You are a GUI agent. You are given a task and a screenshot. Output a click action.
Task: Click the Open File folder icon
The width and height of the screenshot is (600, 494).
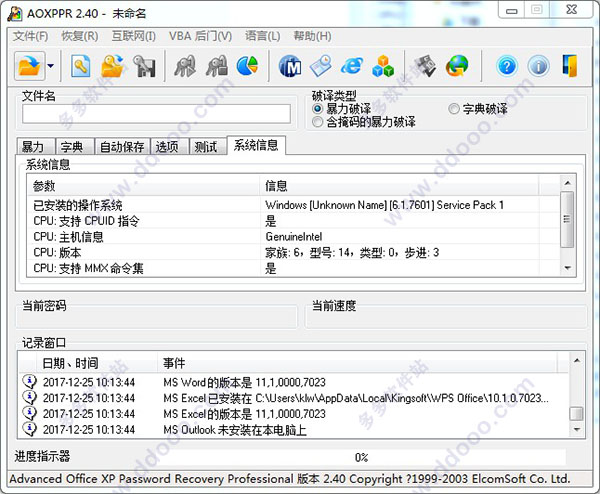(x=29, y=66)
